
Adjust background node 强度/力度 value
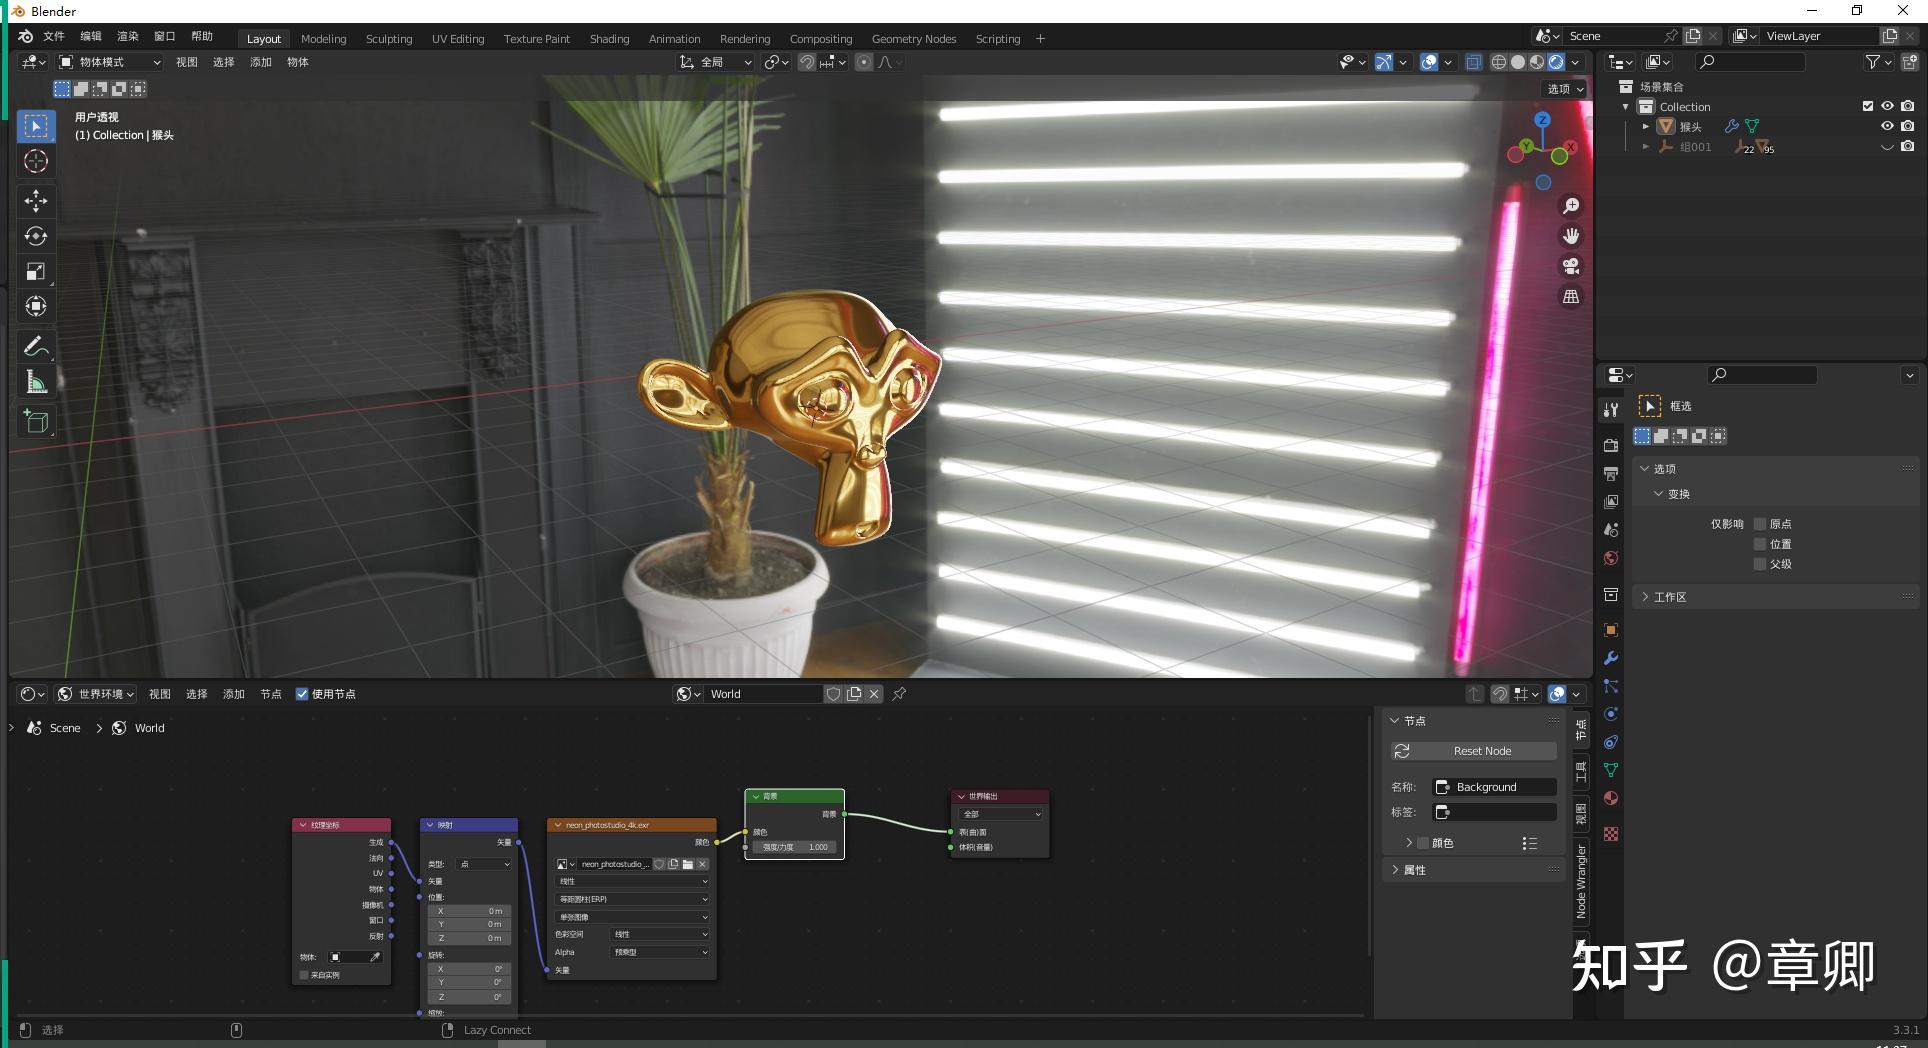(794, 847)
